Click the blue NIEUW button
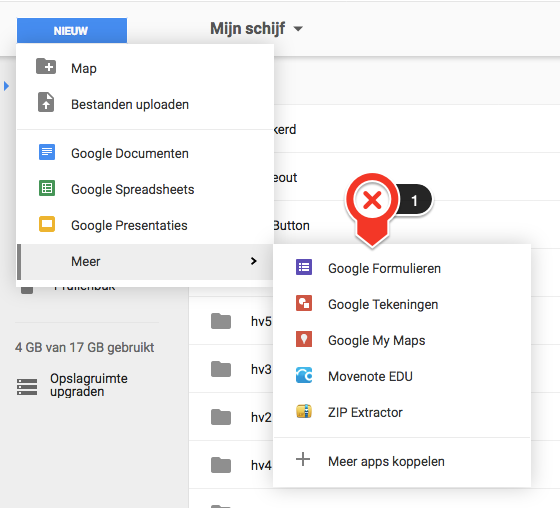Viewport: 560px width, 508px height. click(72, 31)
